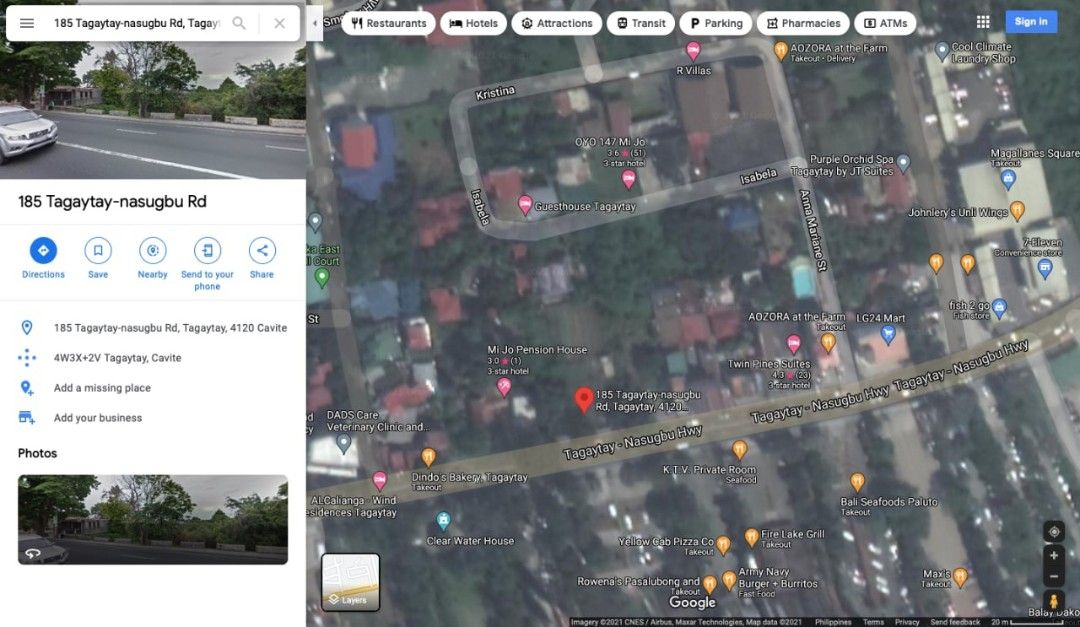Select fish 2 go store pin
Image resolution: width=1080 pixels, height=627 pixels.
point(999,308)
